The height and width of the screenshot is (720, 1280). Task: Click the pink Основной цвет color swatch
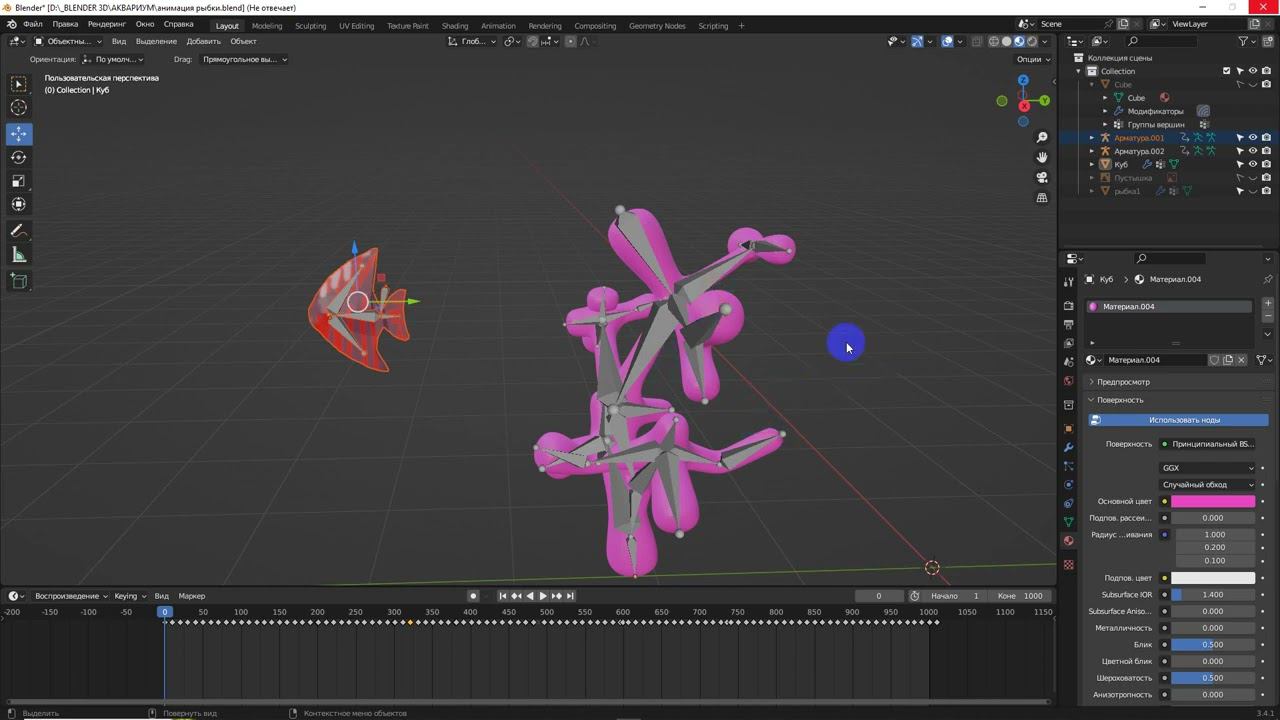[1213, 502]
